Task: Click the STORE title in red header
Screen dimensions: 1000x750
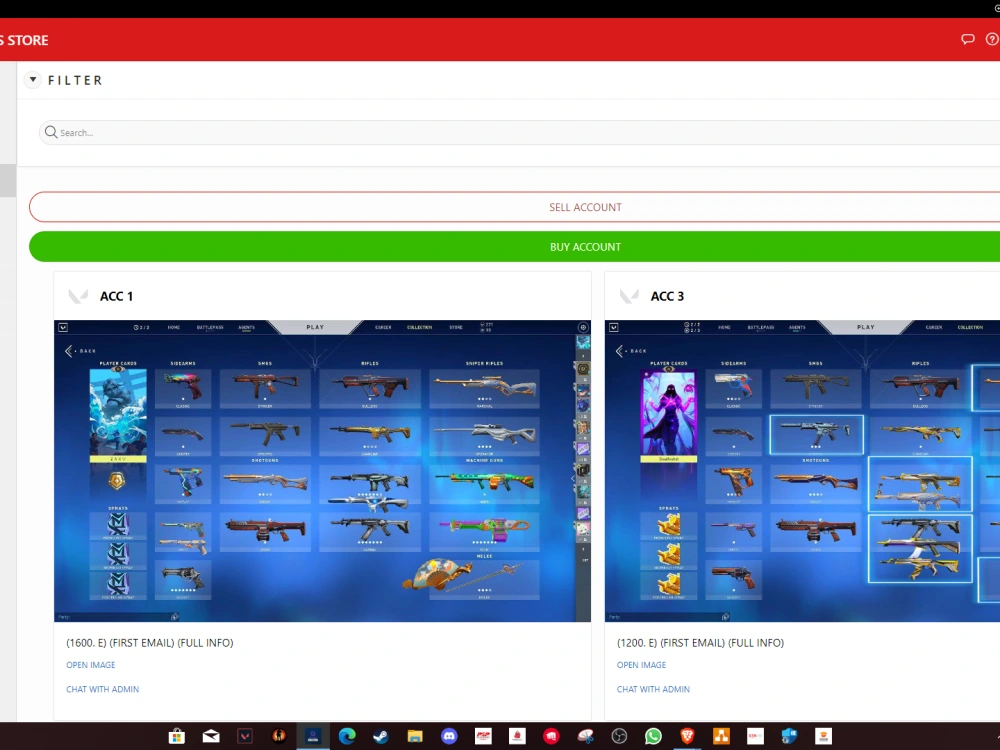Action: click(28, 40)
